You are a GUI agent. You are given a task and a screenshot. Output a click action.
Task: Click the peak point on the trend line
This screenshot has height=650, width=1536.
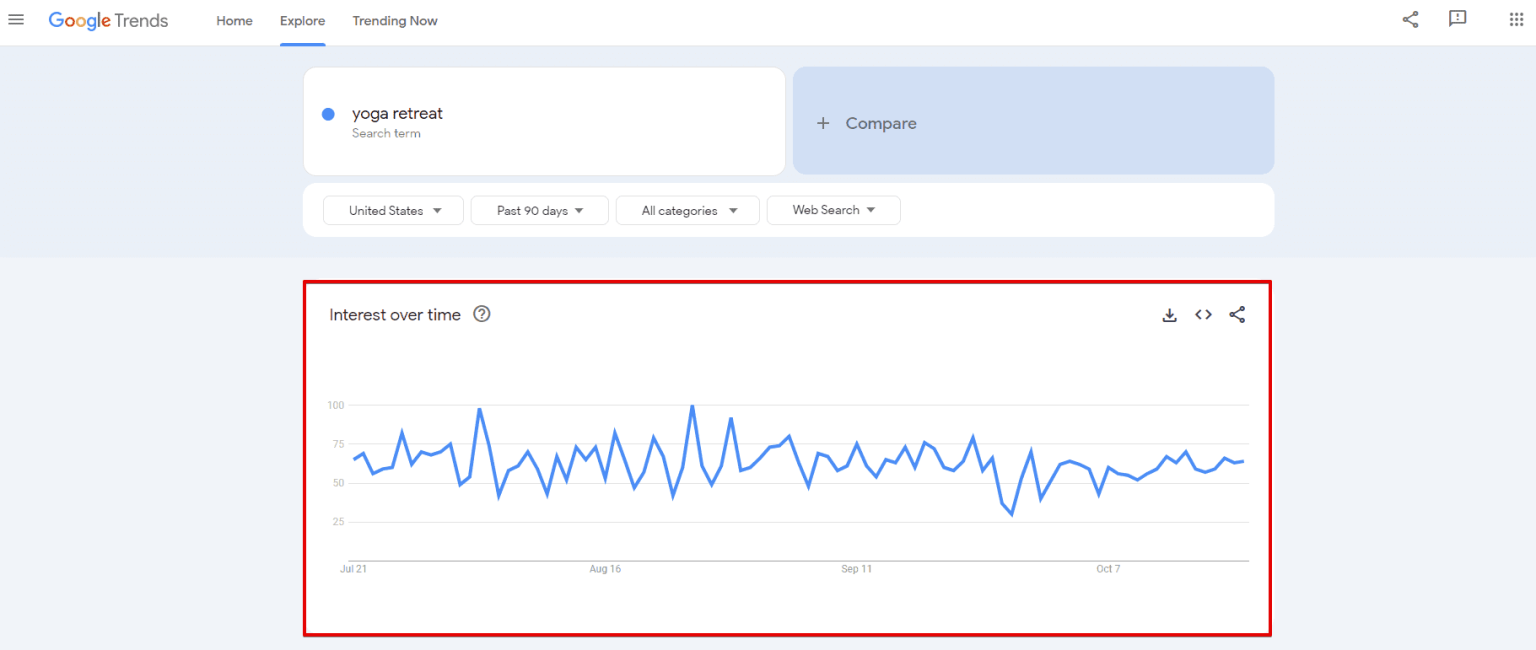point(692,405)
